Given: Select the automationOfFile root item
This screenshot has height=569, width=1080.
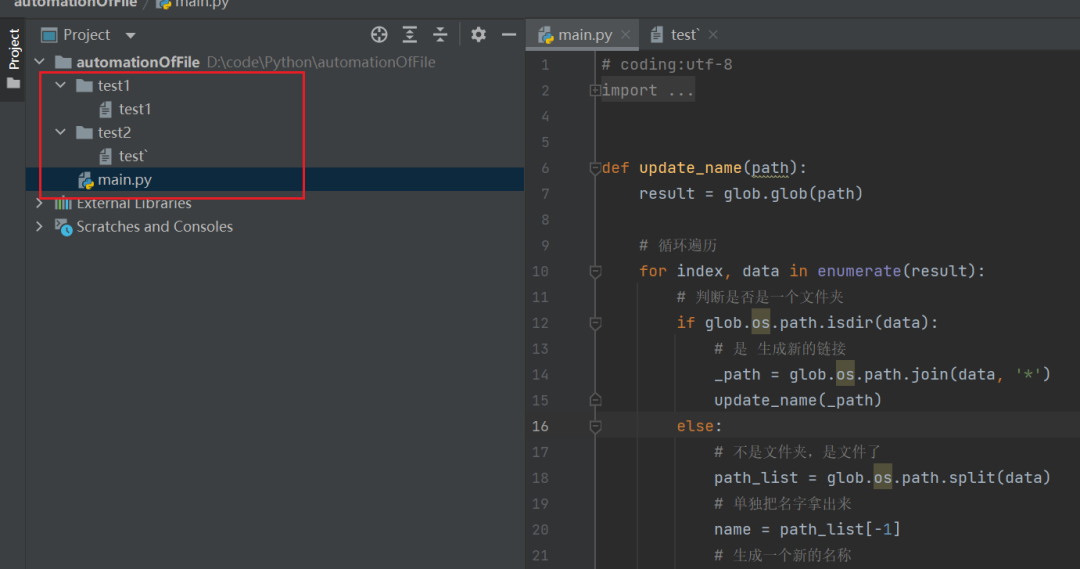Looking at the screenshot, I should tap(138, 62).
